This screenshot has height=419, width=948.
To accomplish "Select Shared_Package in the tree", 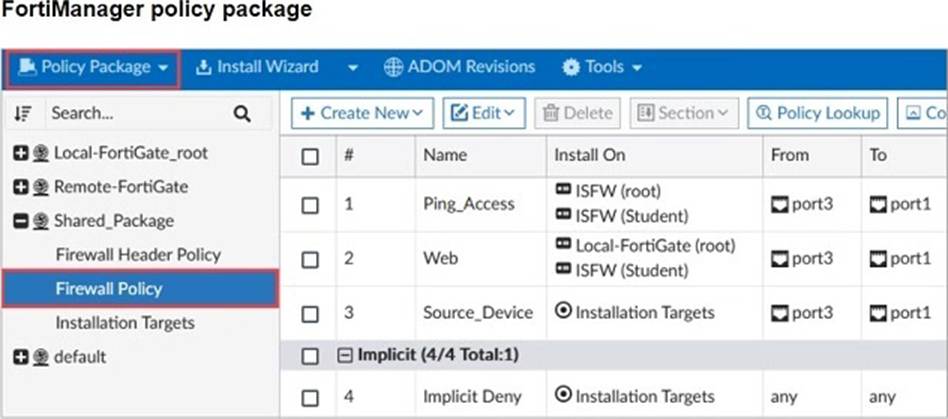I will pos(114,221).
